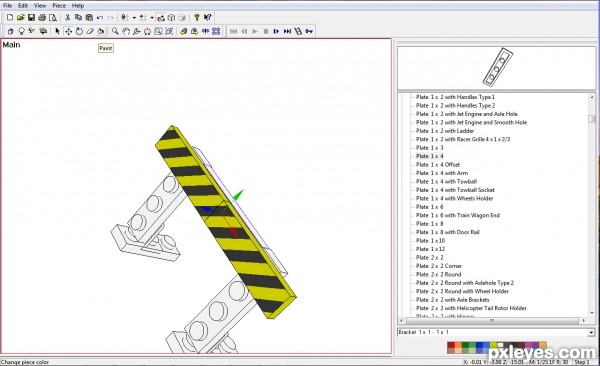Toggle the axis lock button
Image resolution: width=600 pixels, height=366 pixels.
click(125, 18)
